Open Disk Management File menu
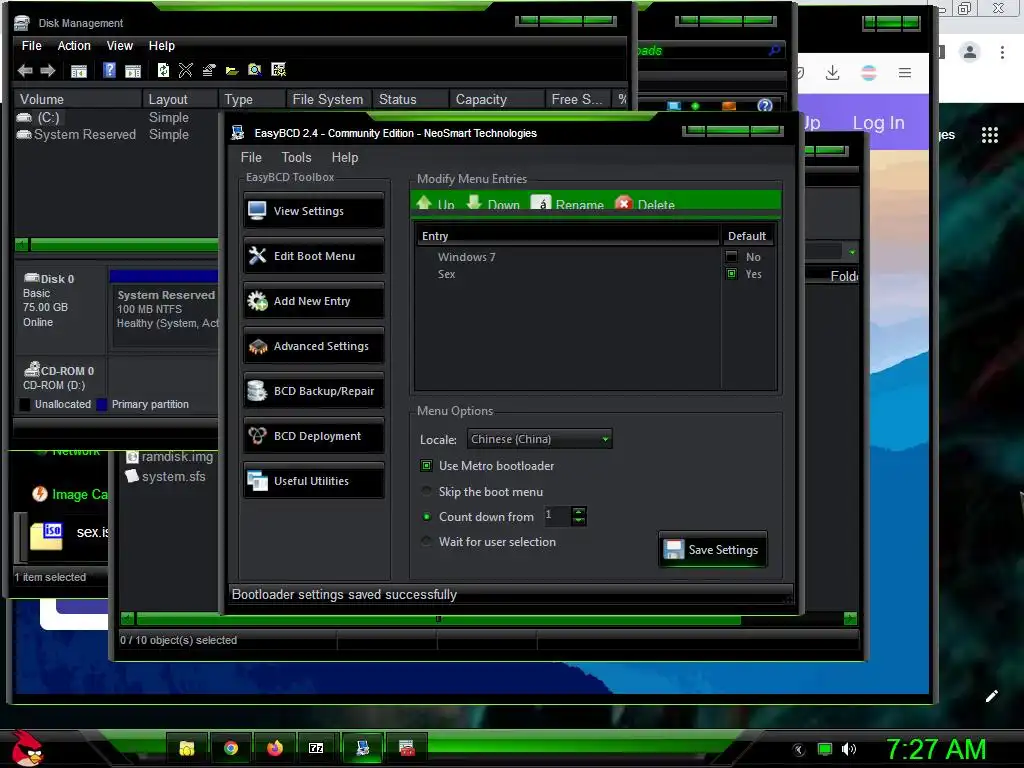 (x=31, y=46)
